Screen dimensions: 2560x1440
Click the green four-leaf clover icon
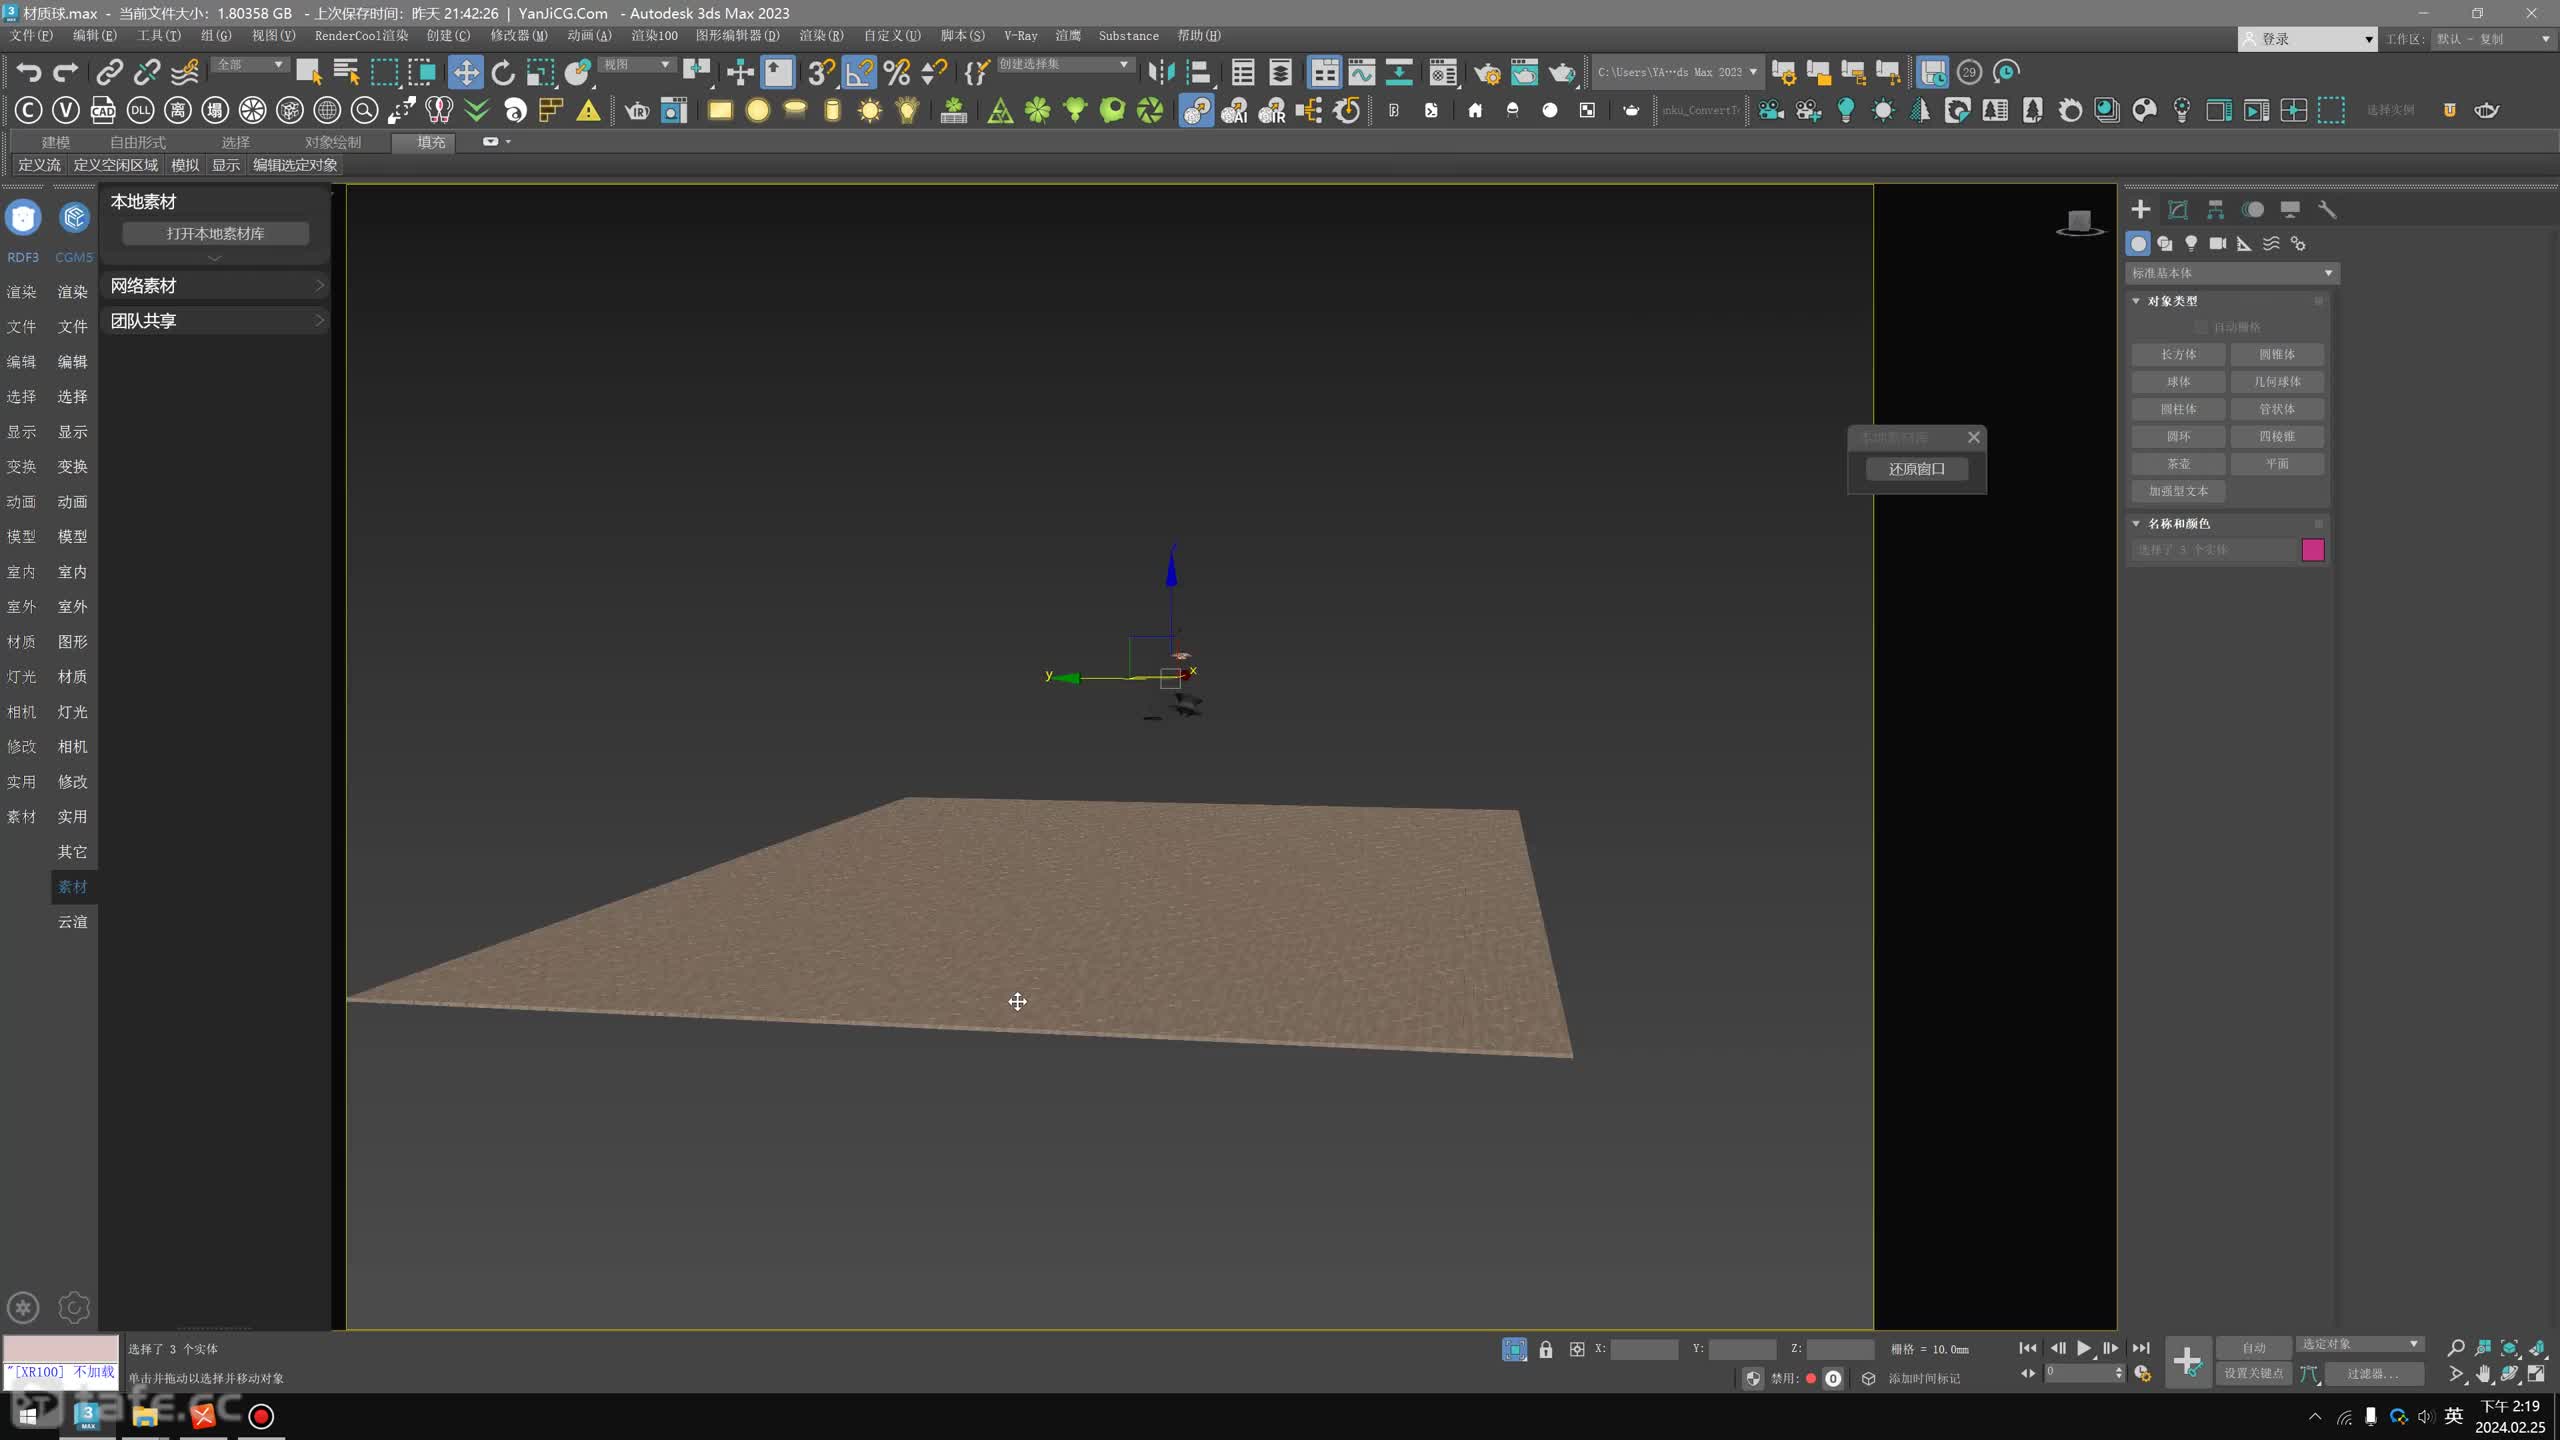pos(1038,110)
